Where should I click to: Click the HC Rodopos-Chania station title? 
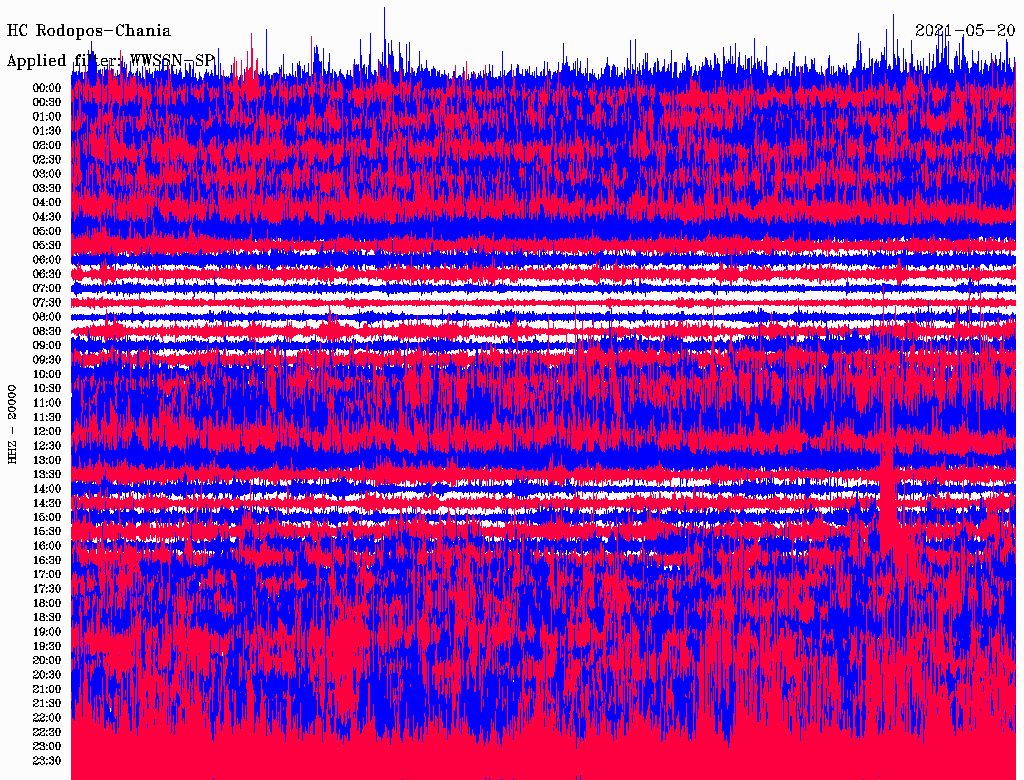[x=89, y=31]
